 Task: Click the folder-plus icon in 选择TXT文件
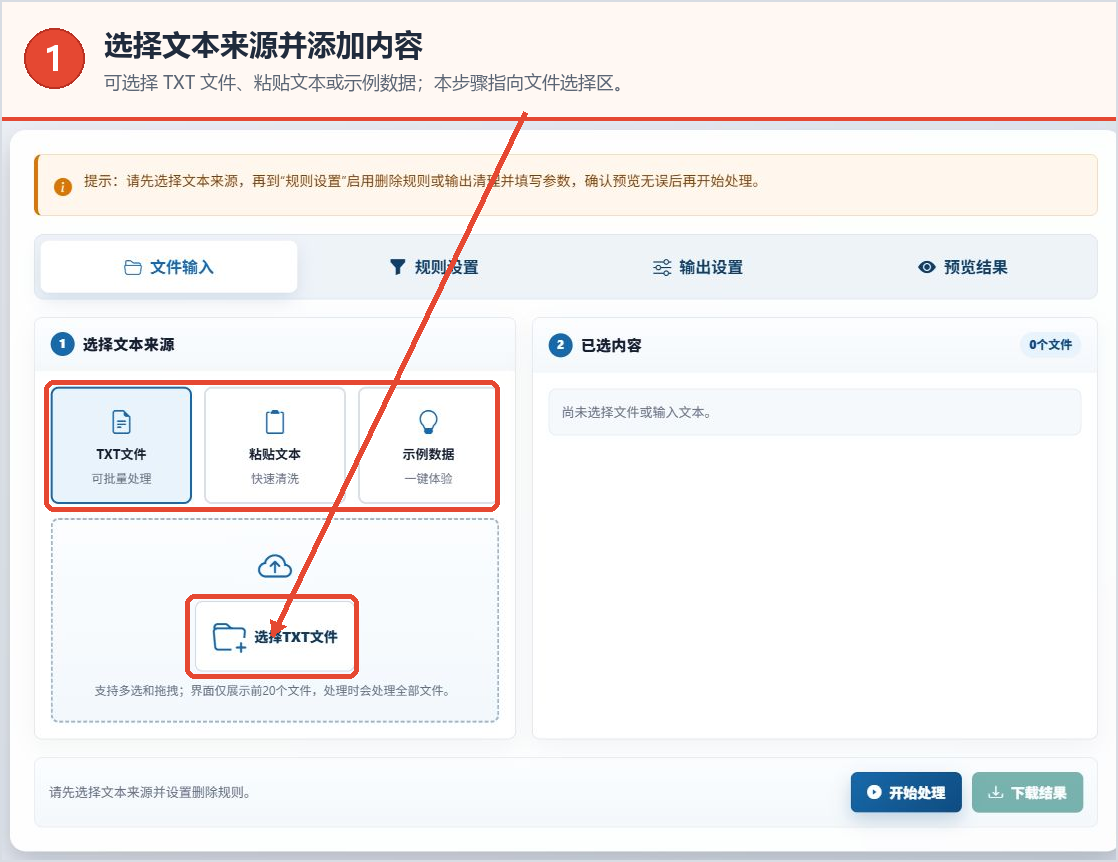229,637
